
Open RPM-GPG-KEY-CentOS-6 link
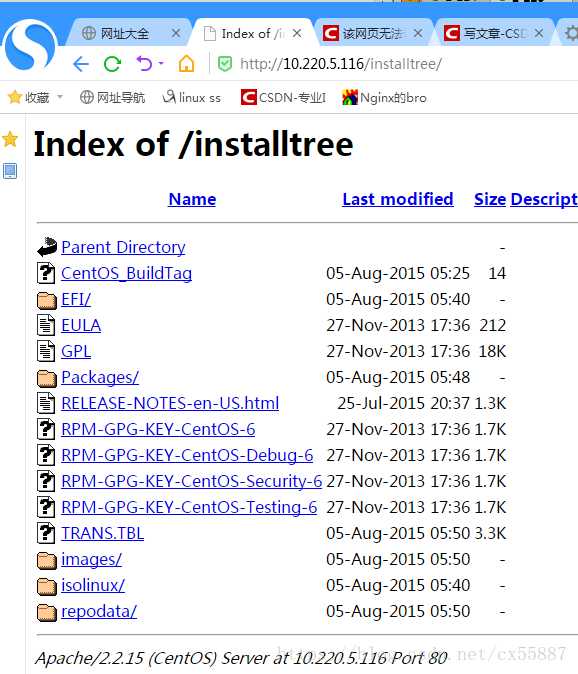pyautogui.click(x=158, y=429)
